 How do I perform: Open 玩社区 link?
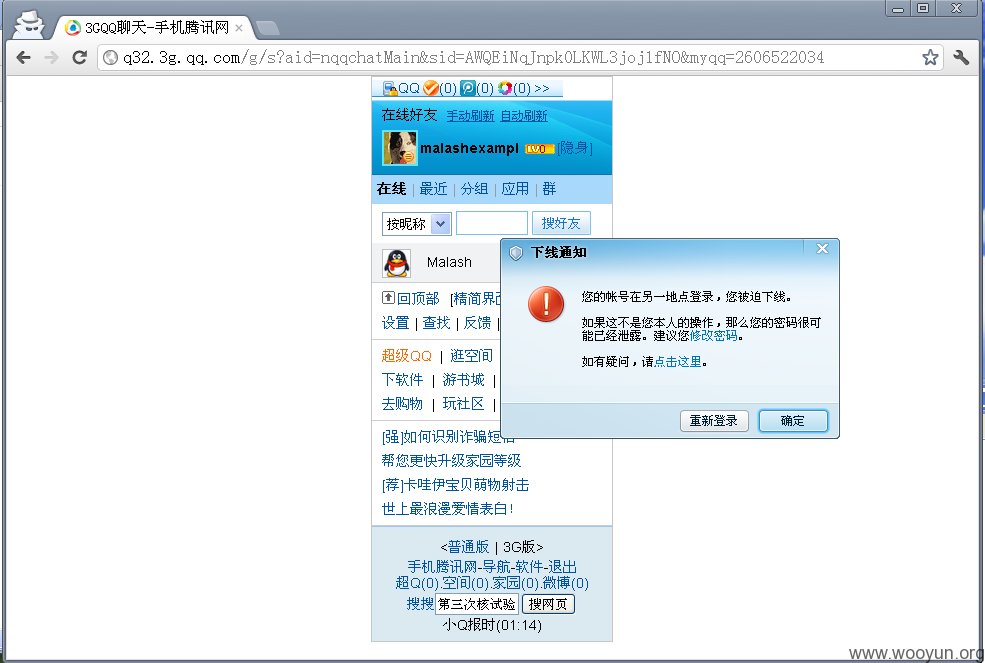point(464,404)
